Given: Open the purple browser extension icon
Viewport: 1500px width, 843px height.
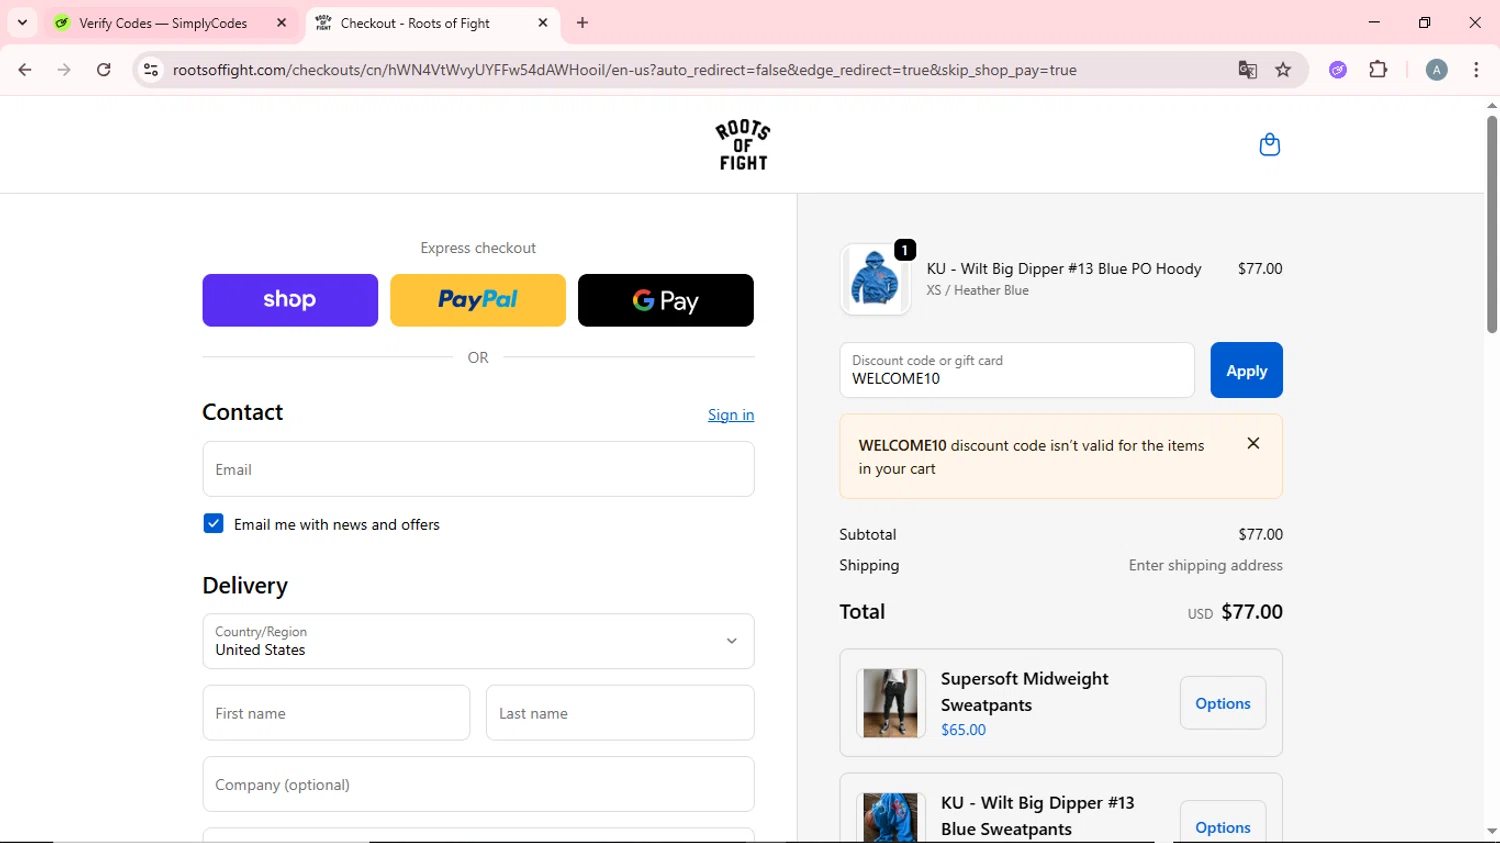Looking at the screenshot, I should tap(1338, 70).
